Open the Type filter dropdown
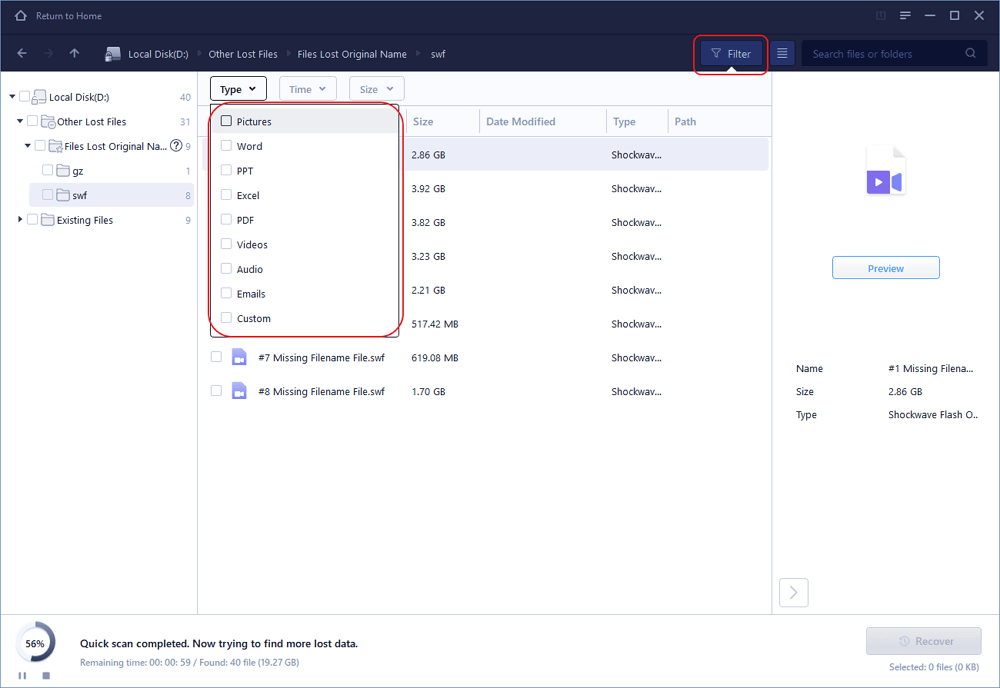Viewport: 1000px width, 688px height. click(x=238, y=89)
